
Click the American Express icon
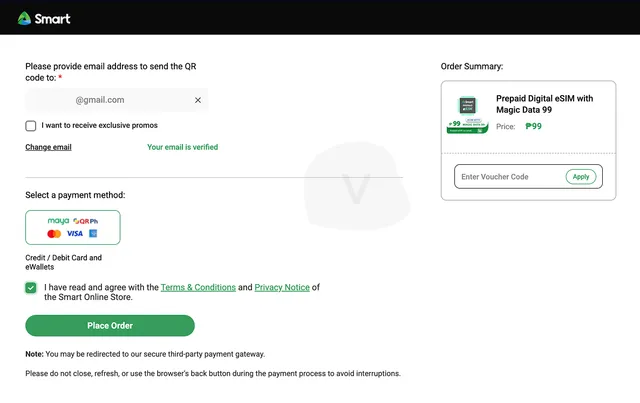93,234
